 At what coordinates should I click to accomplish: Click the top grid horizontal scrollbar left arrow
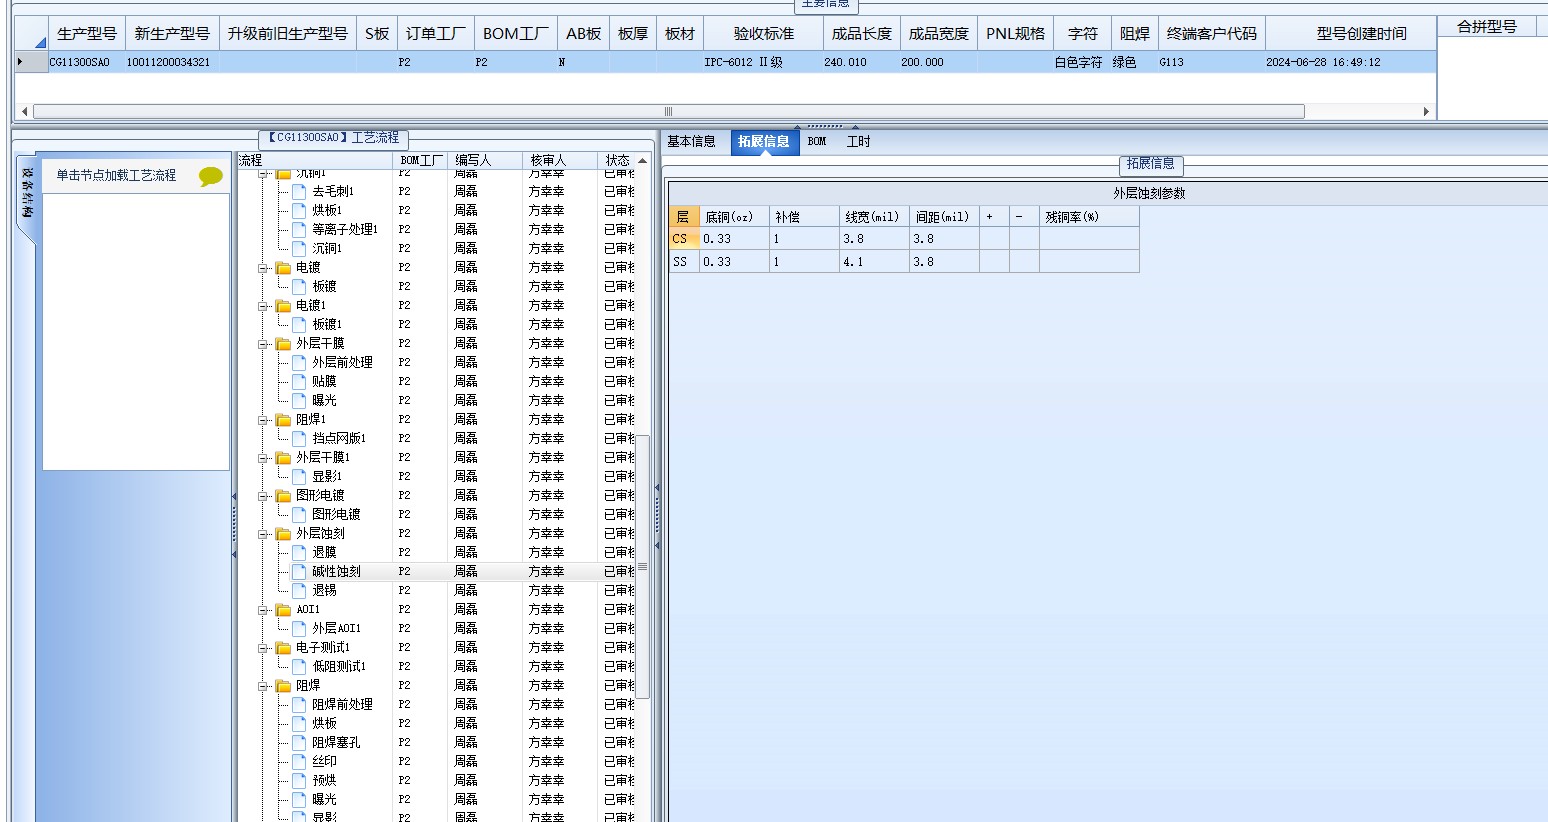[x=24, y=112]
